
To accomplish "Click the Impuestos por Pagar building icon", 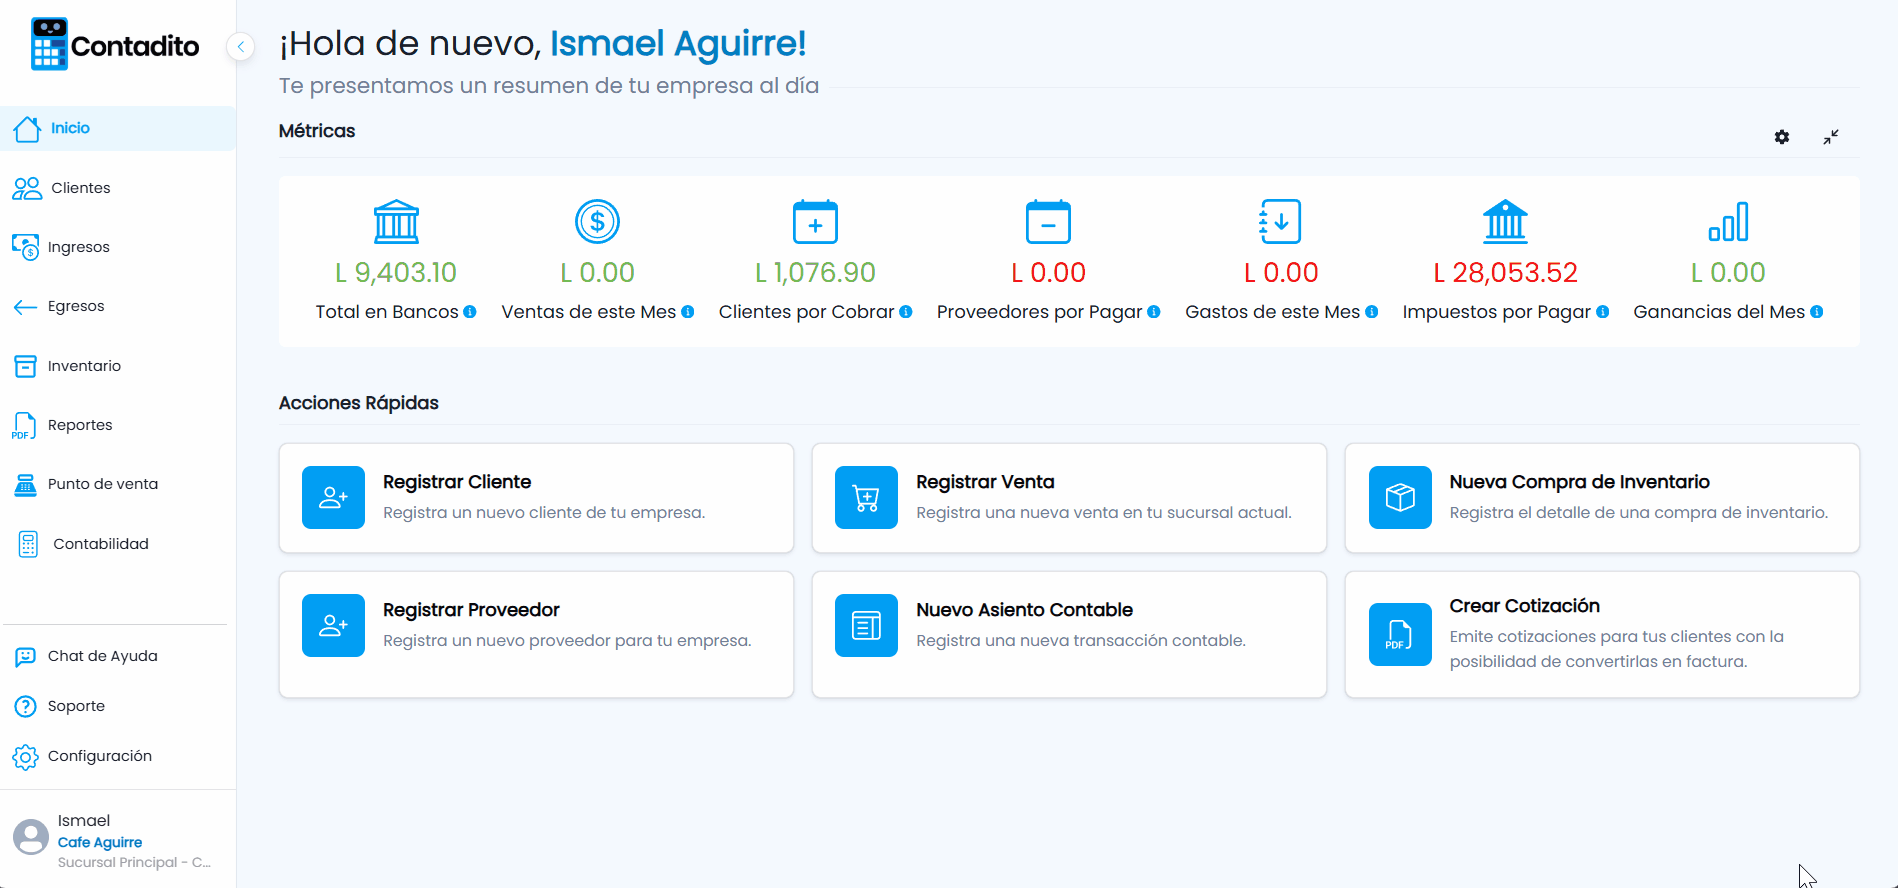I will (x=1505, y=221).
